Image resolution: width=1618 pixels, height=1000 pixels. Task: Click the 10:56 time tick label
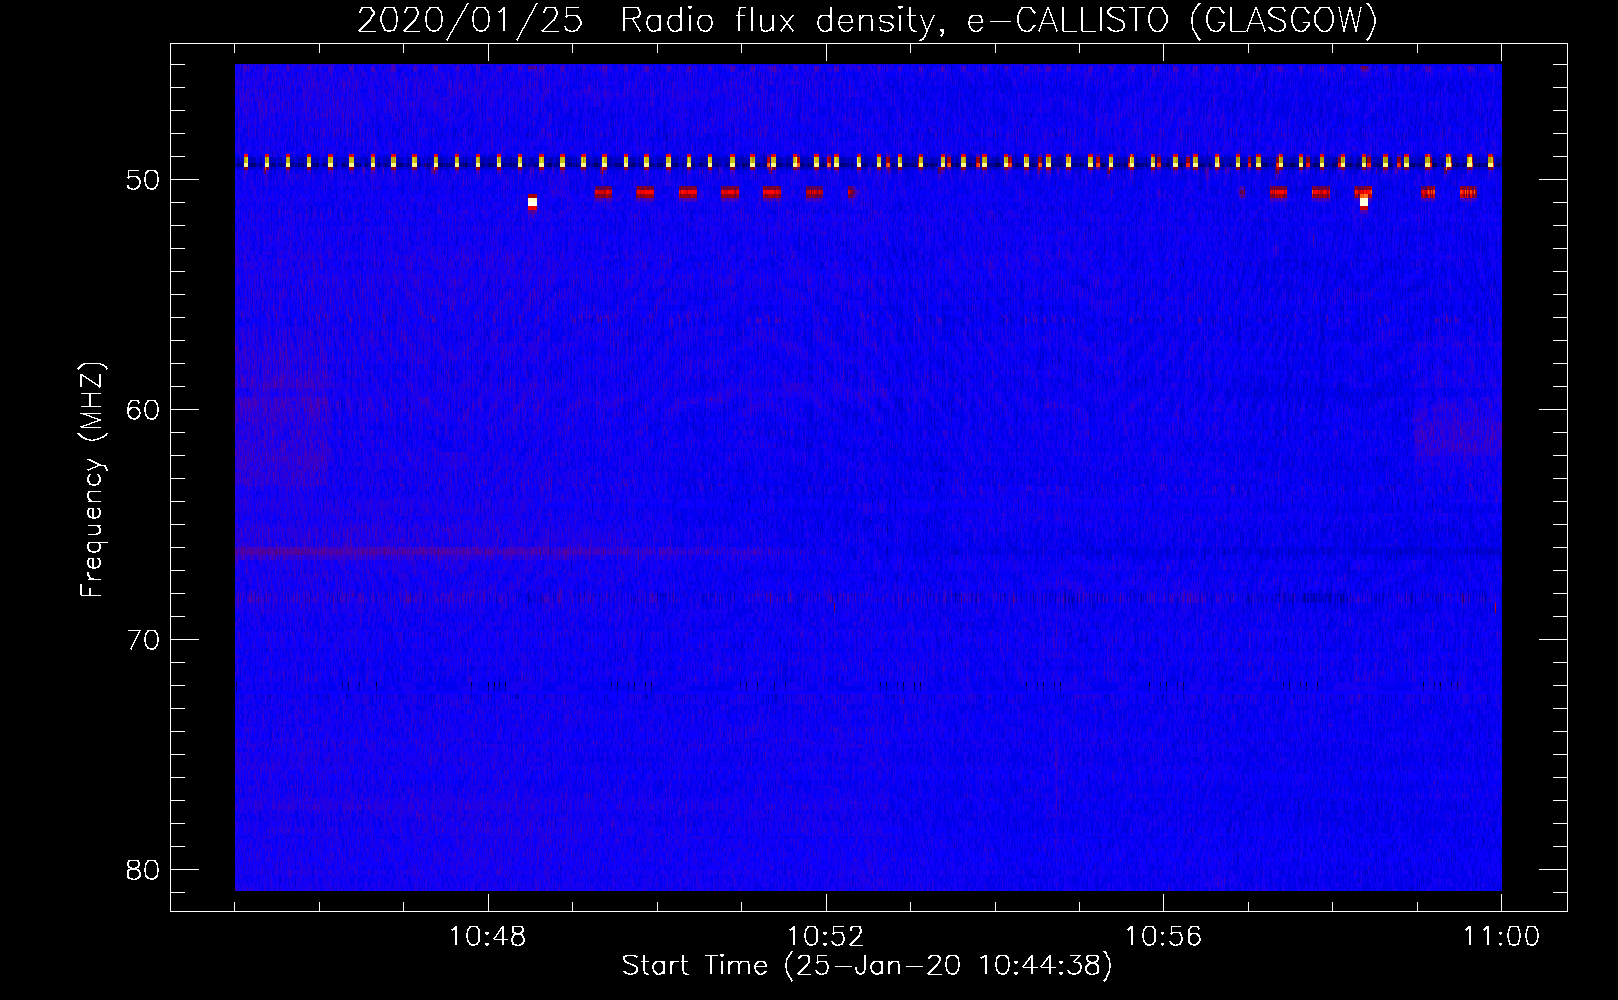1163,937
